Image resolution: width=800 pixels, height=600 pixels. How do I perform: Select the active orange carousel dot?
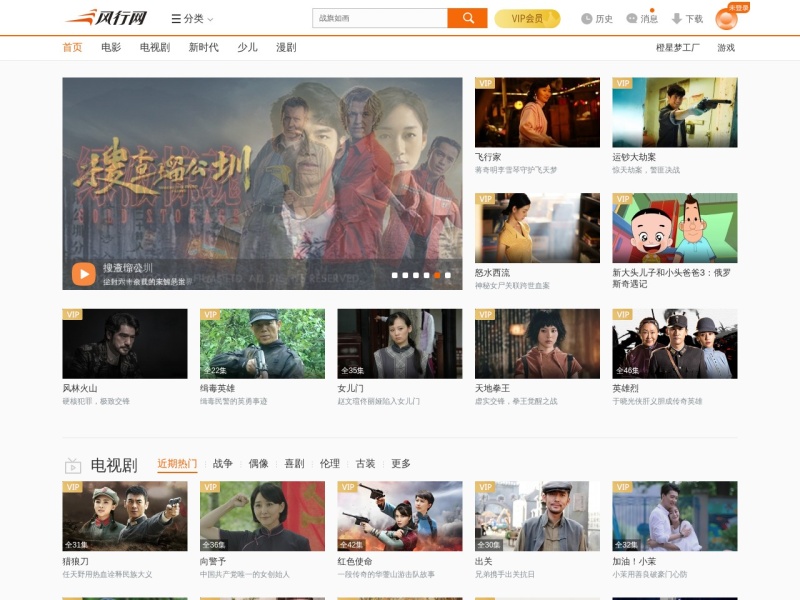[x=437, y=275]
